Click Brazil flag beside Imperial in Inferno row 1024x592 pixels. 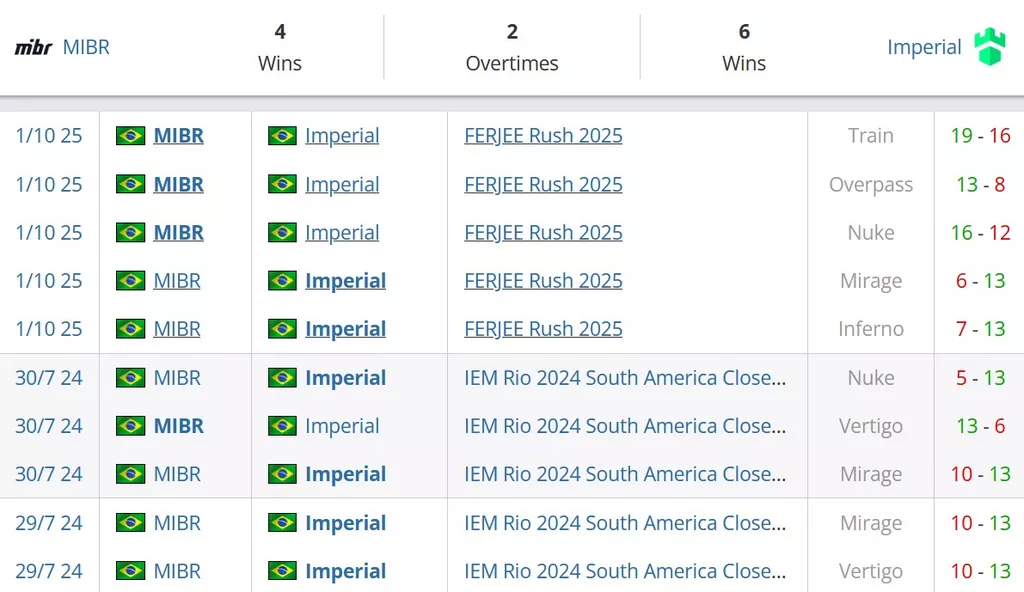coord(282,329)
